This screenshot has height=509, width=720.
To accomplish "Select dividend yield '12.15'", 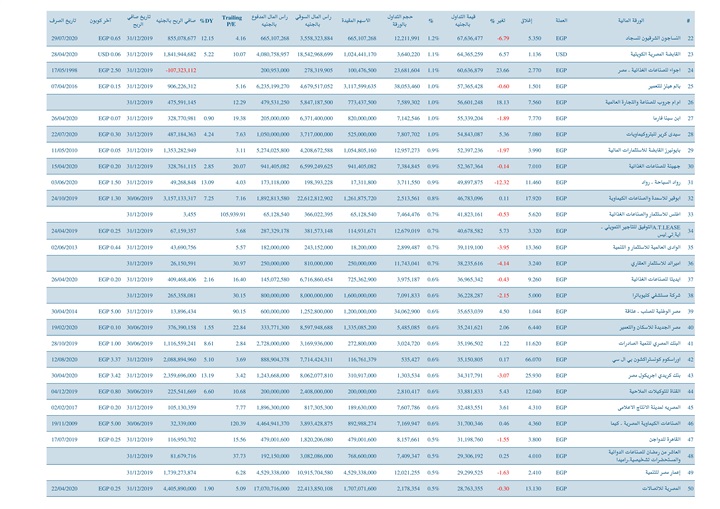I will (208, 39).
